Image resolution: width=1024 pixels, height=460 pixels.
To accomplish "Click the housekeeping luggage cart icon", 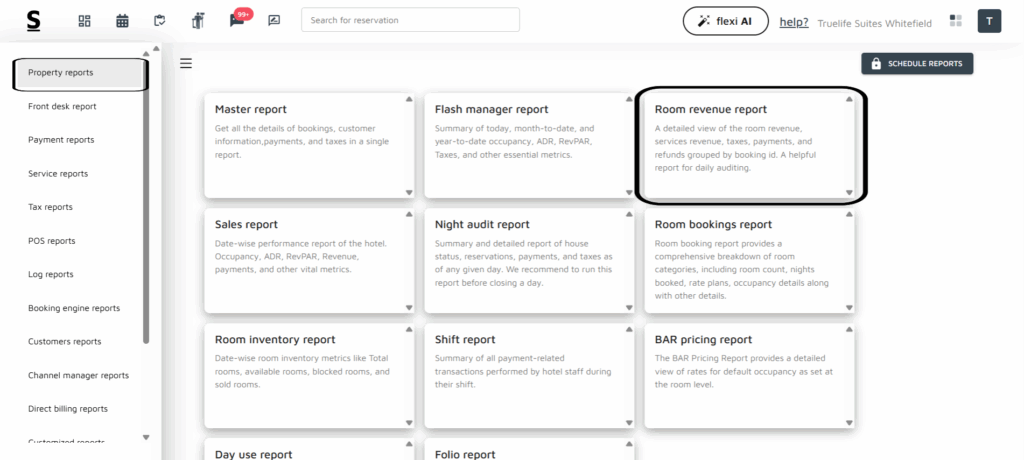I will point(198,21).
